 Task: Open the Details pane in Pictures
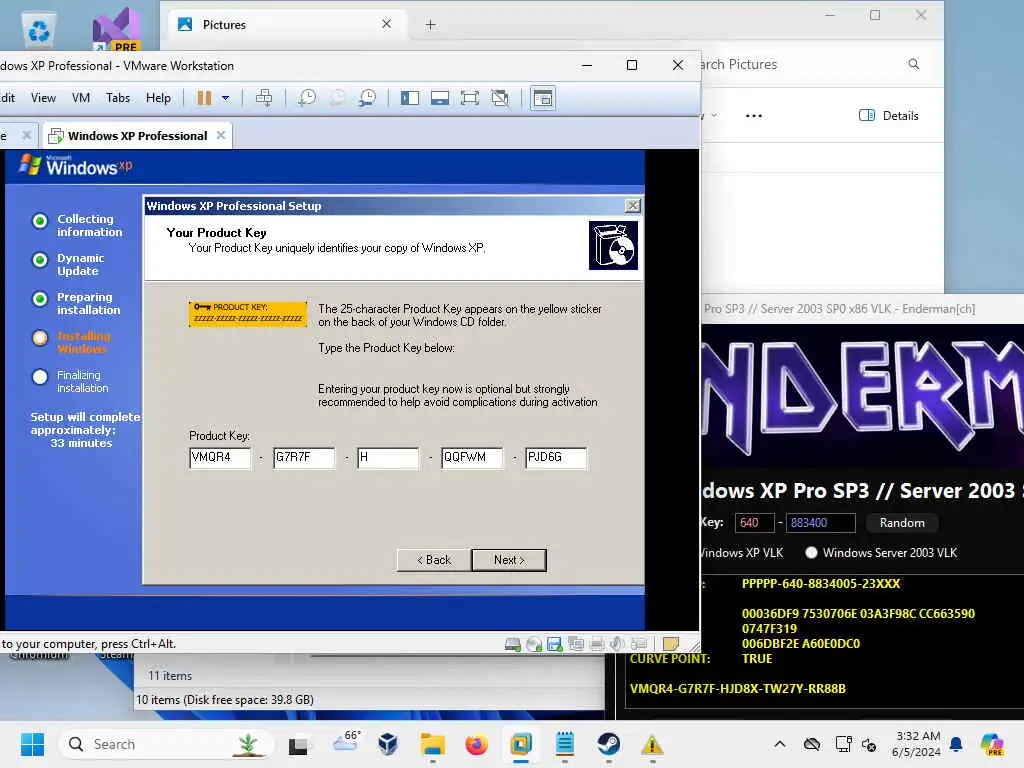point(888,116)
